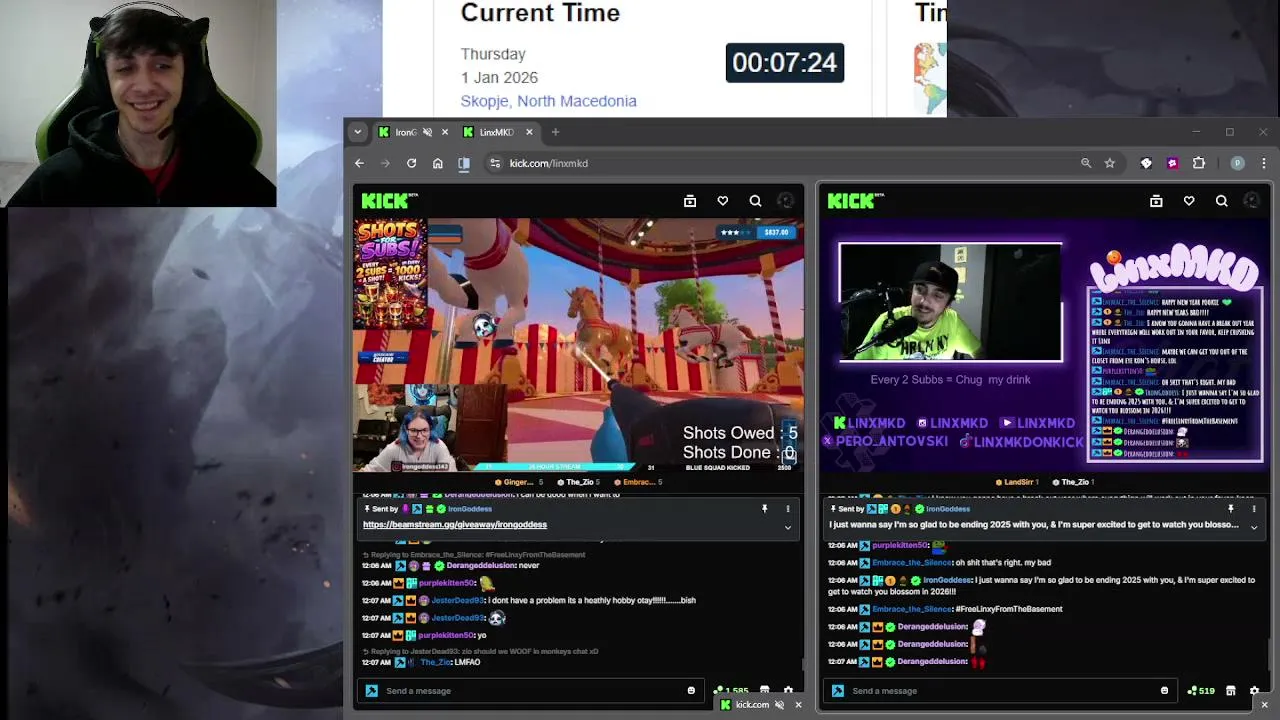The image size is (1280, 720).
Task: Open options menu of left pinned message
Action: (x=788, y=509)
